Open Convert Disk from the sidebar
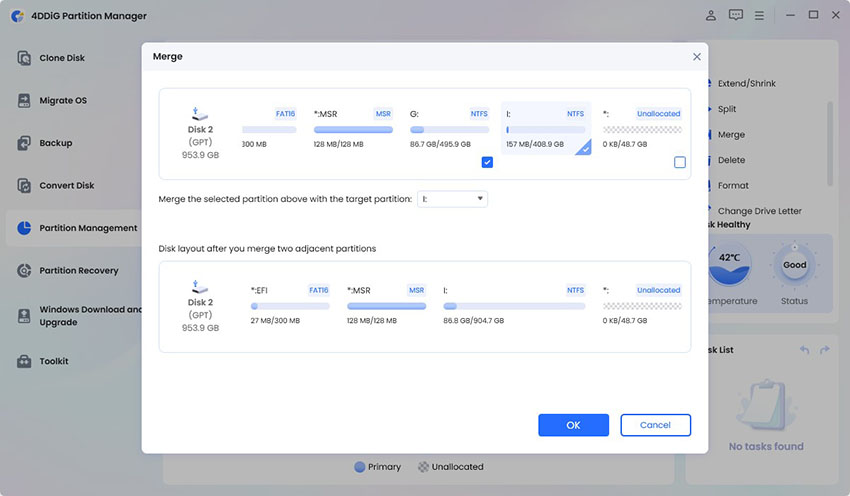Image resolution: width=850 pixels, height=496 pixels. pyautogui.click(x=67, y=185)
